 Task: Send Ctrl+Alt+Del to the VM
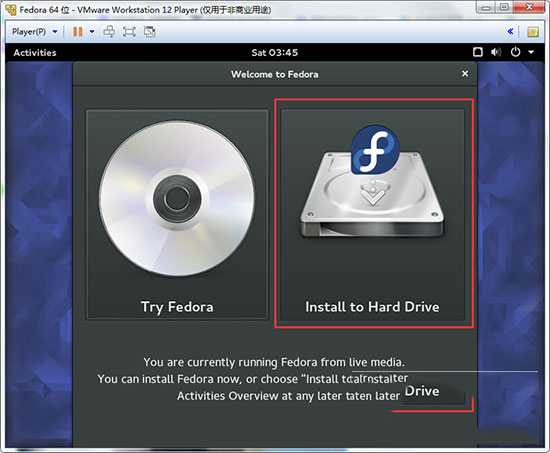click(x=109, y=32)
